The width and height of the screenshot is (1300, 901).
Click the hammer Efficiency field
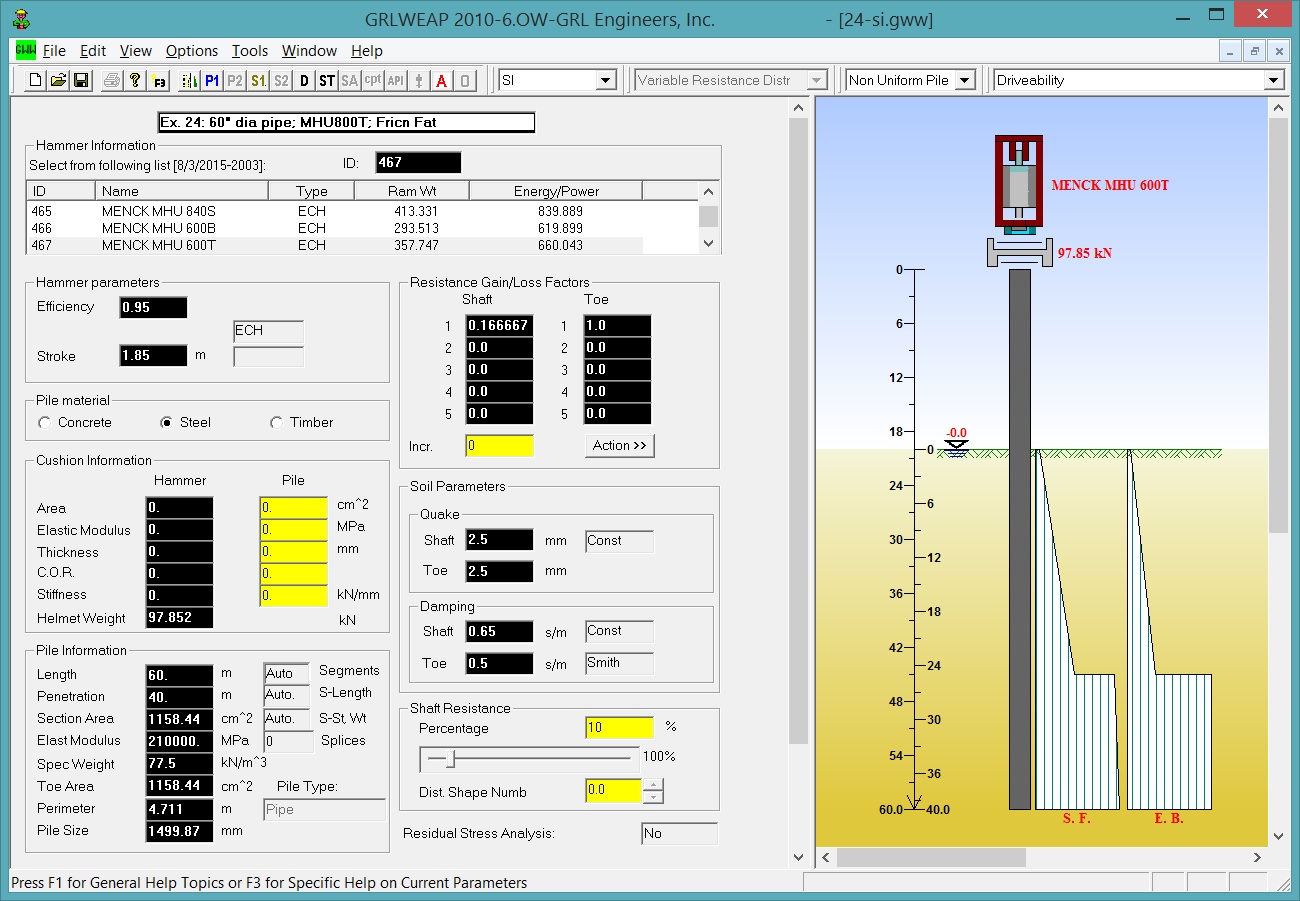pyautogui.click(x=153, y=308)
